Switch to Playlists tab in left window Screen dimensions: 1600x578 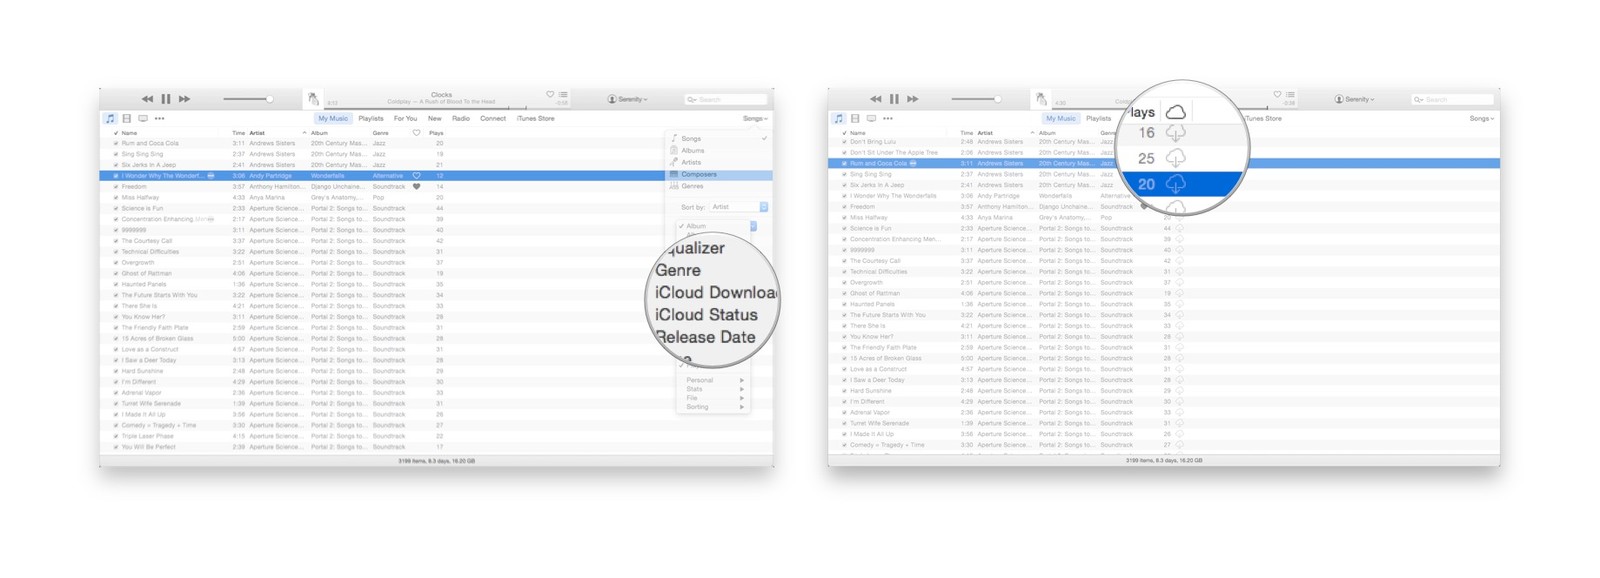[x=371, y=118]
